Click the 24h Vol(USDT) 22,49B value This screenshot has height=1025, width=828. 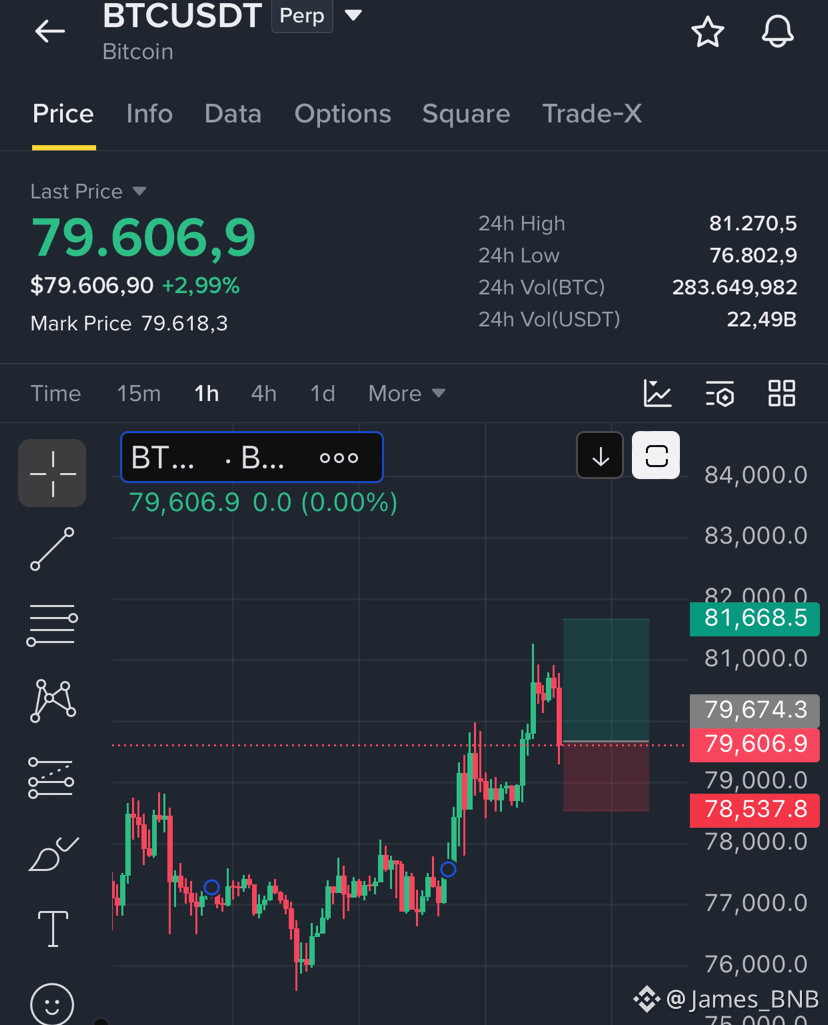(x=762, y=320)
